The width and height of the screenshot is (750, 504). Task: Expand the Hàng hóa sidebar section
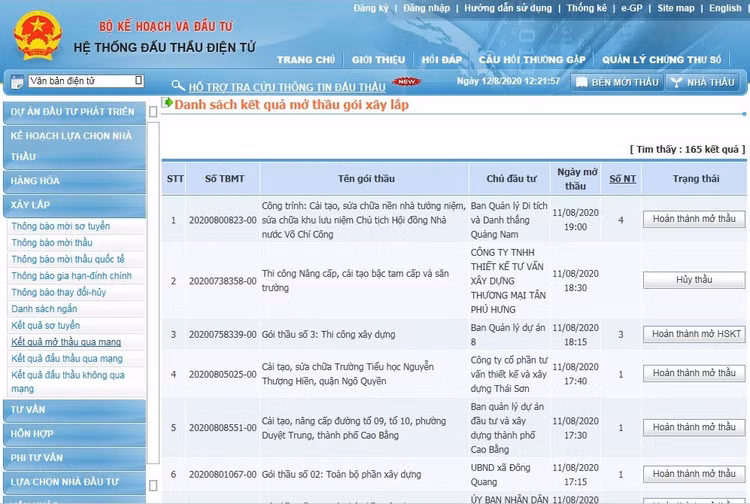tap(36, 181)
